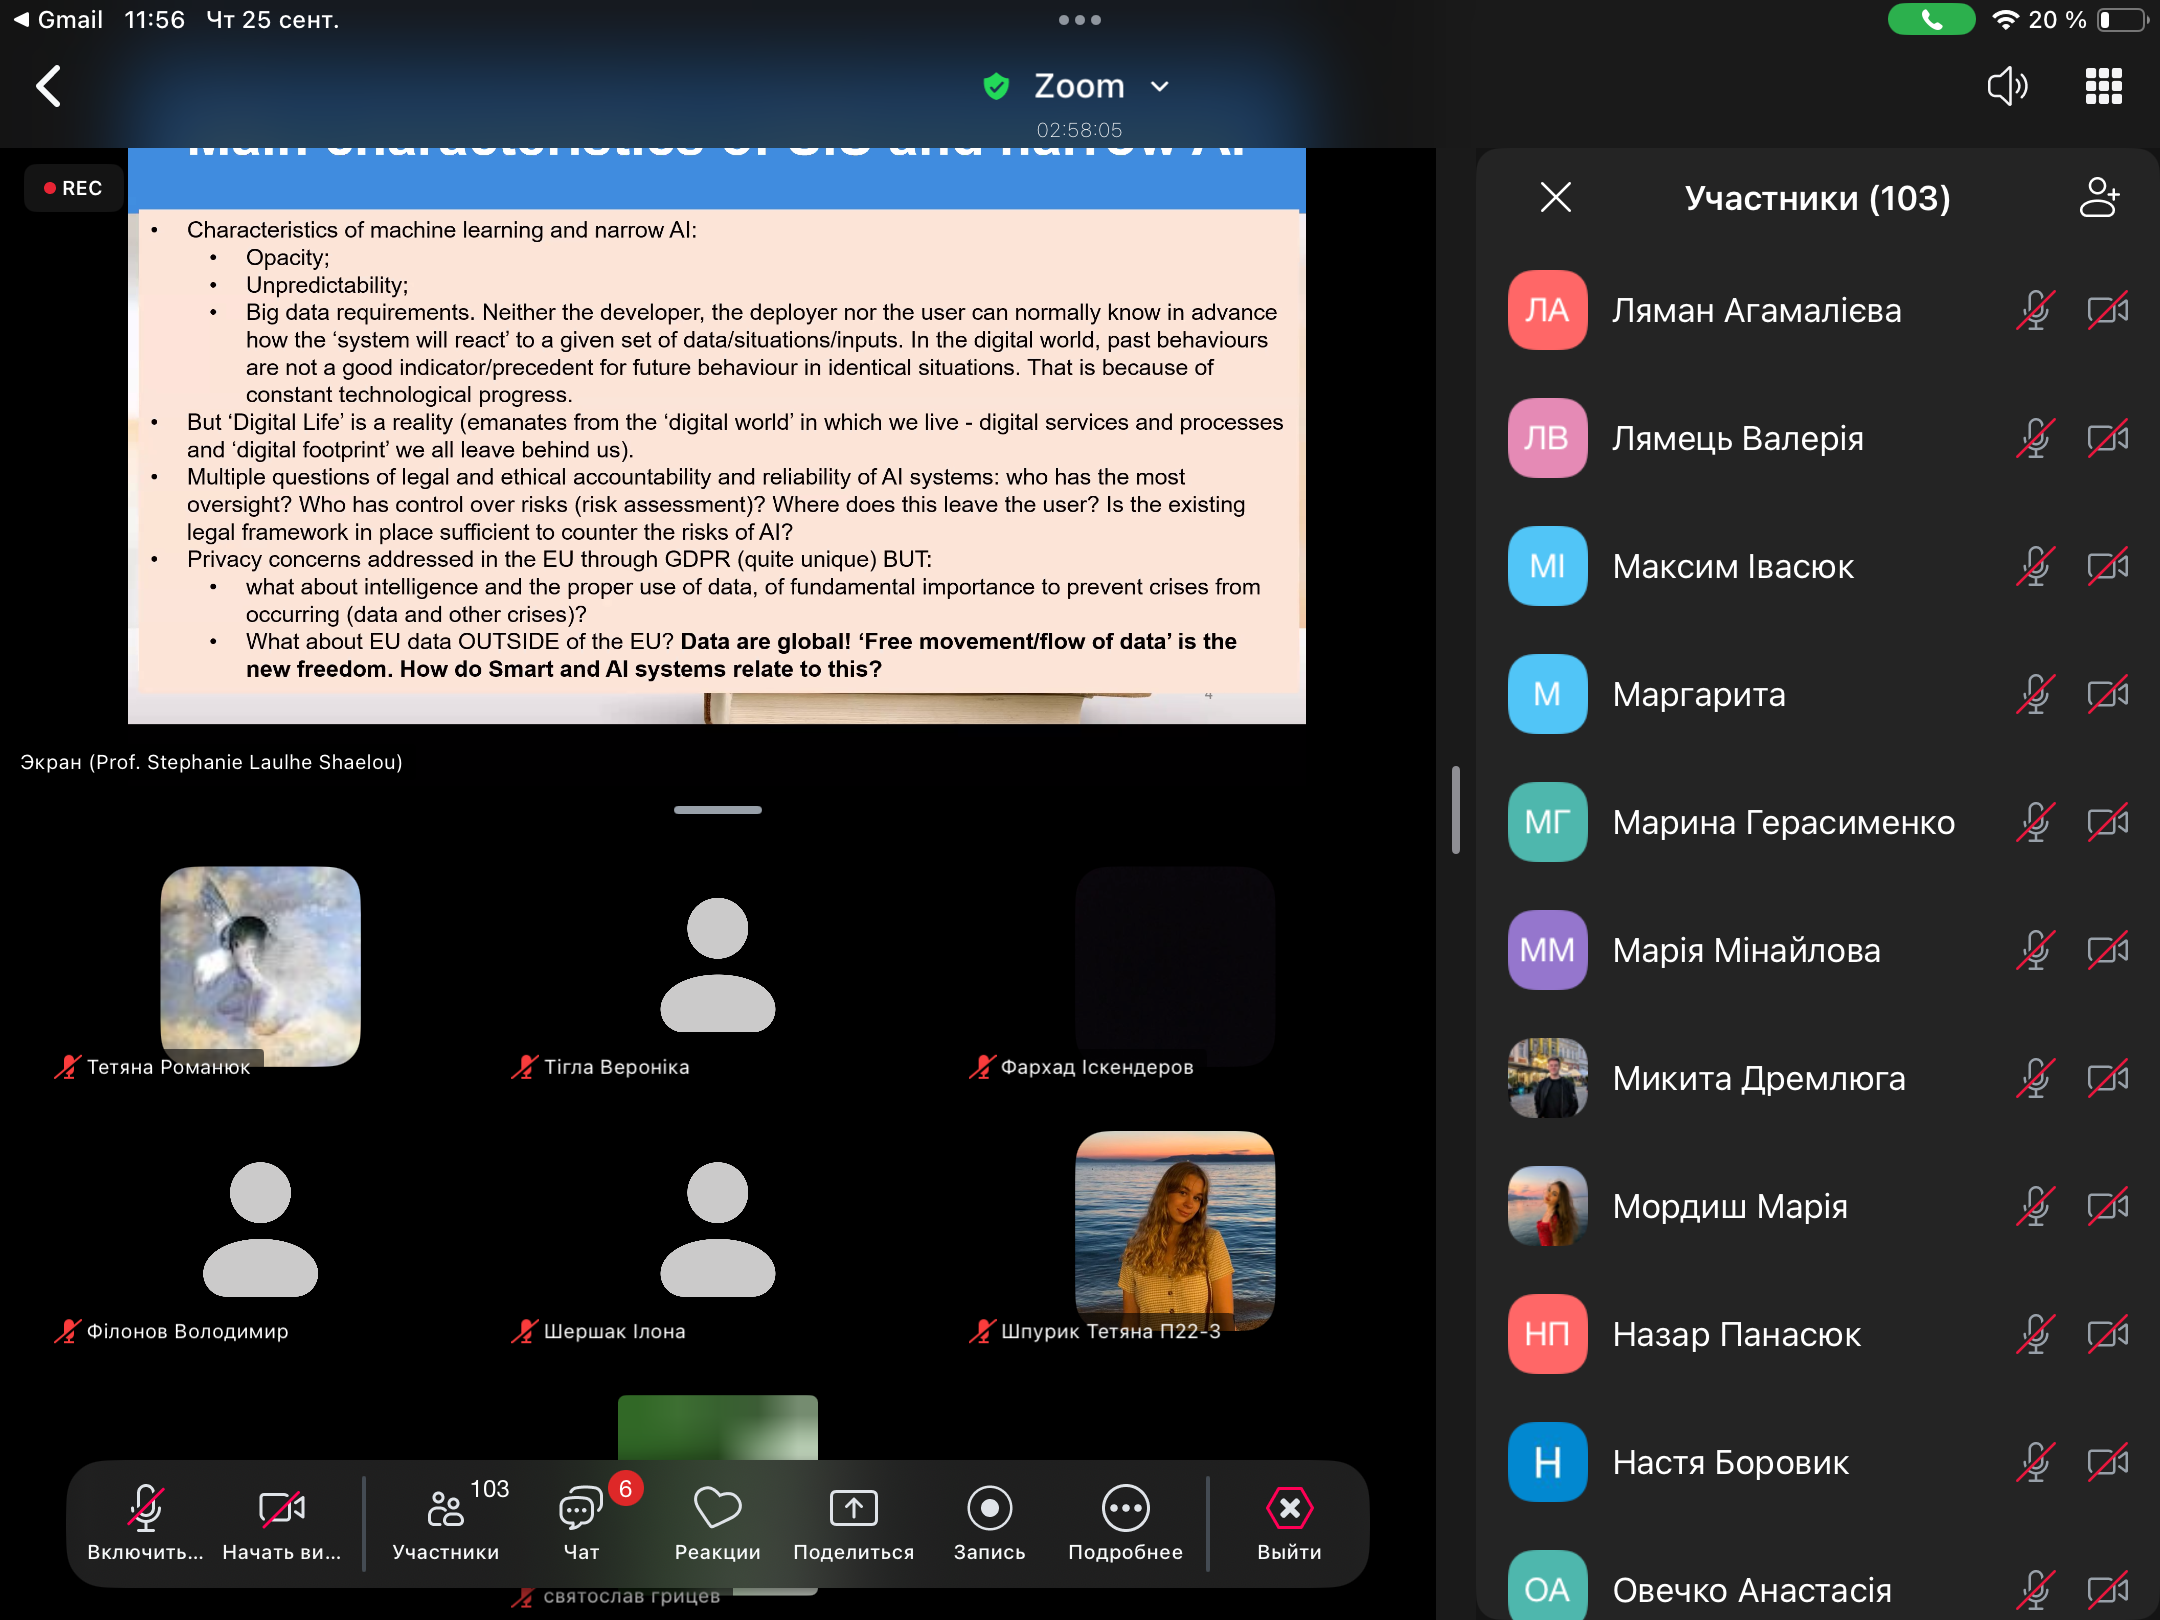This screenshot has height=1620, width=2160.
Task: Open the Chat with 6 messages
Action: coord(581,1510)
